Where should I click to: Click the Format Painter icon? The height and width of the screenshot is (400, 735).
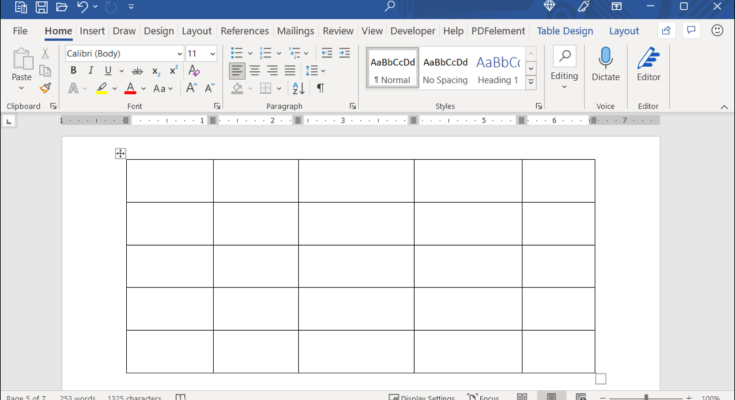[x=46, y=88]
